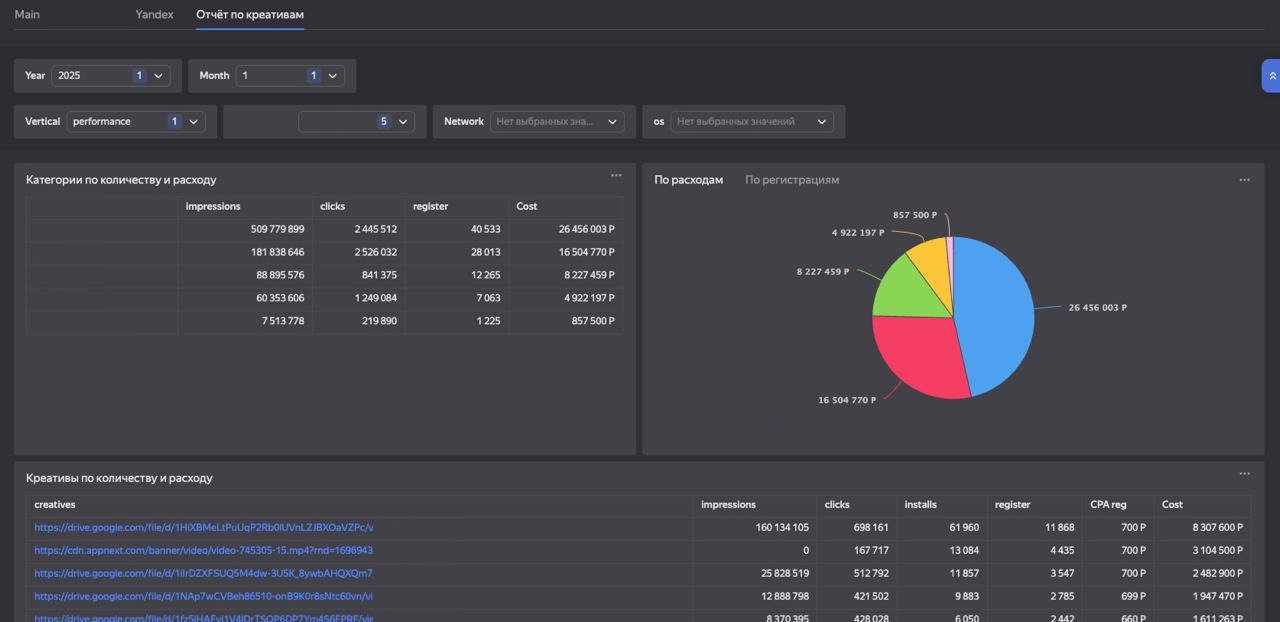Switch to the Yandex tab

click(154, 15)
